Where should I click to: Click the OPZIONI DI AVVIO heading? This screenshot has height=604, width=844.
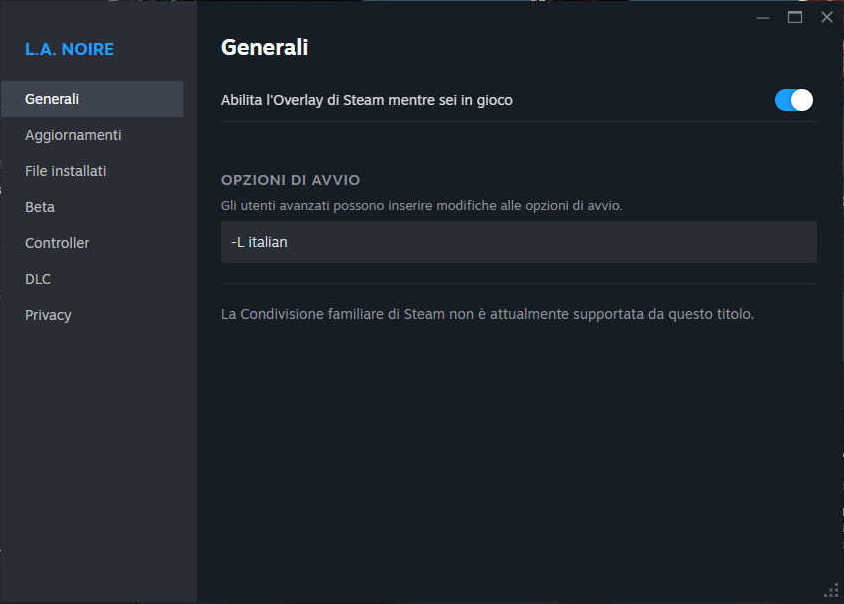pyautogui.click(x=290, y=180)
